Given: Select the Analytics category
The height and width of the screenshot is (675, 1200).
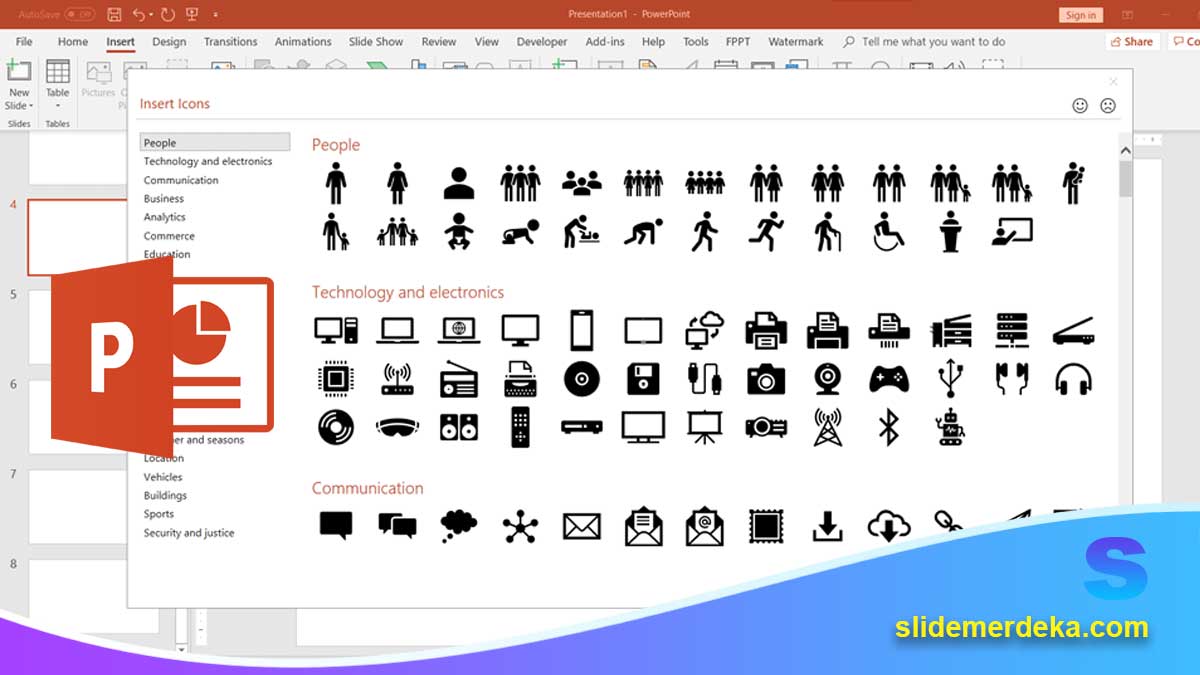Looking at the screenshot, I should [x=165, y=217].
